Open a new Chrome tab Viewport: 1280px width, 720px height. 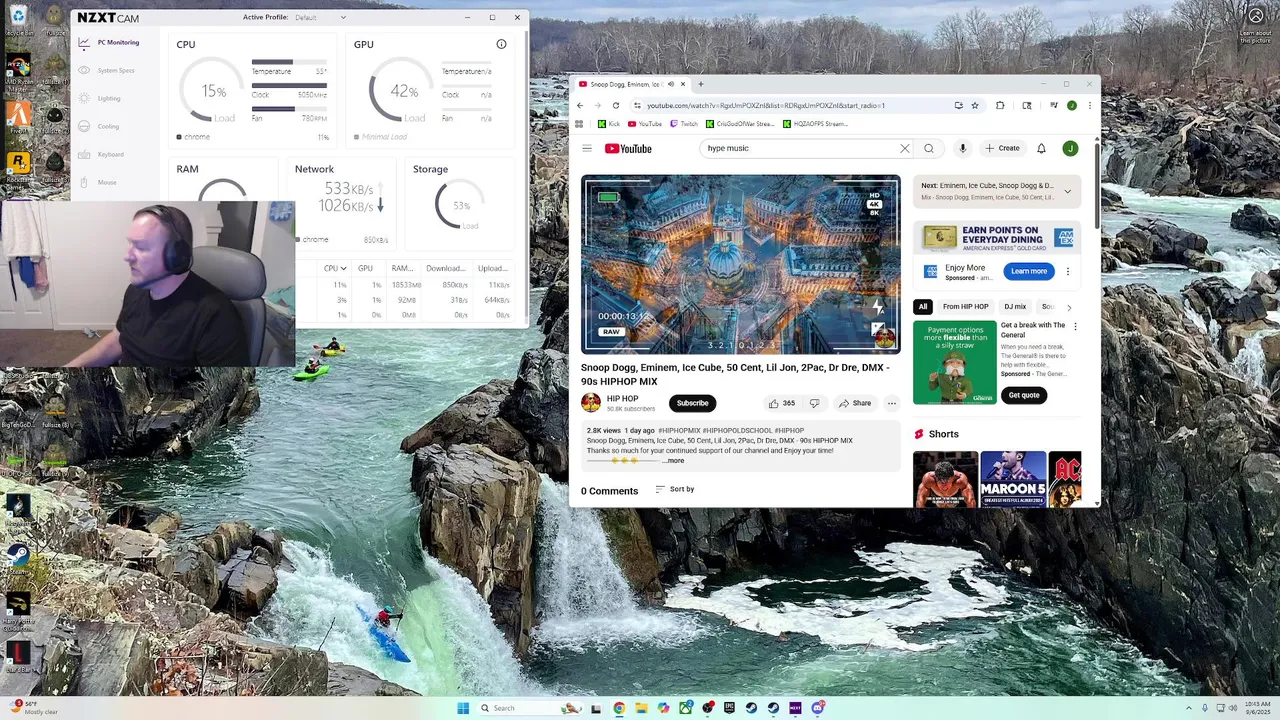pos(700,84)
